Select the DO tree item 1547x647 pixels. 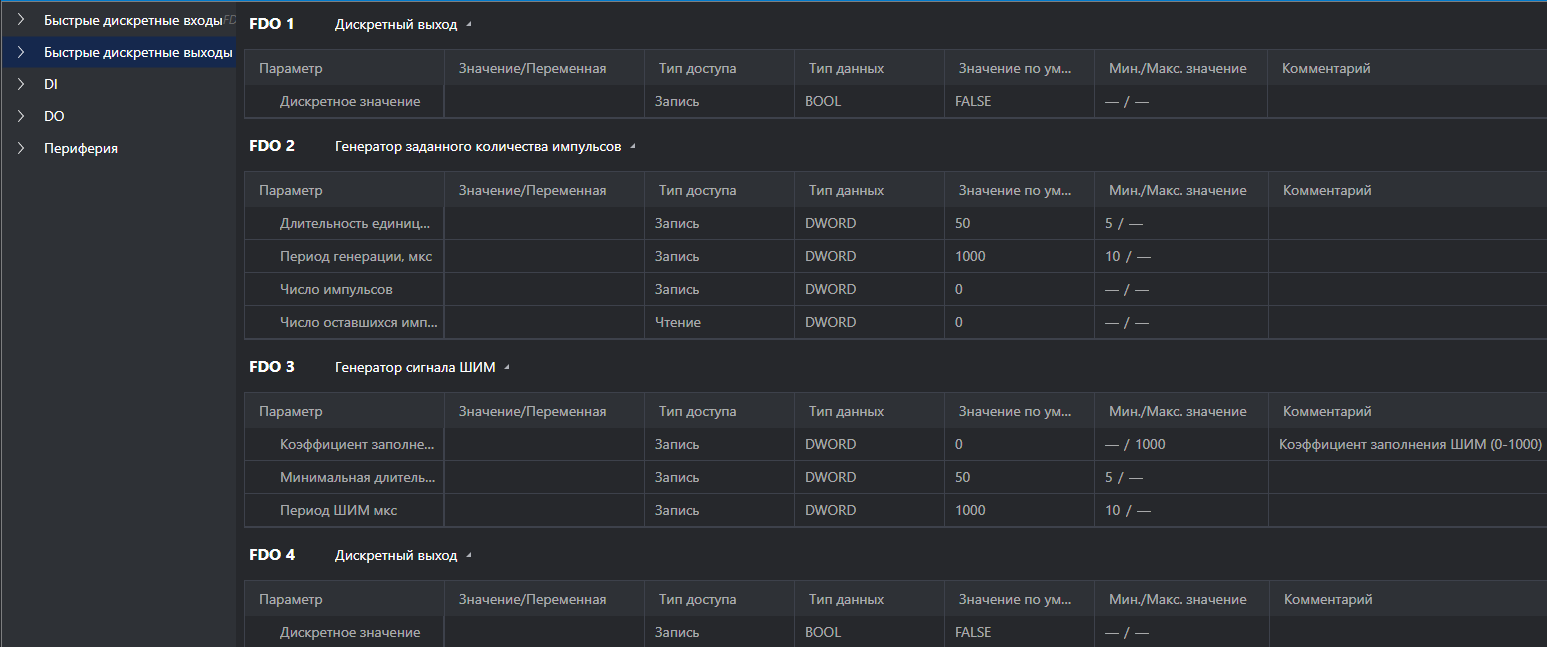(54, 116)
